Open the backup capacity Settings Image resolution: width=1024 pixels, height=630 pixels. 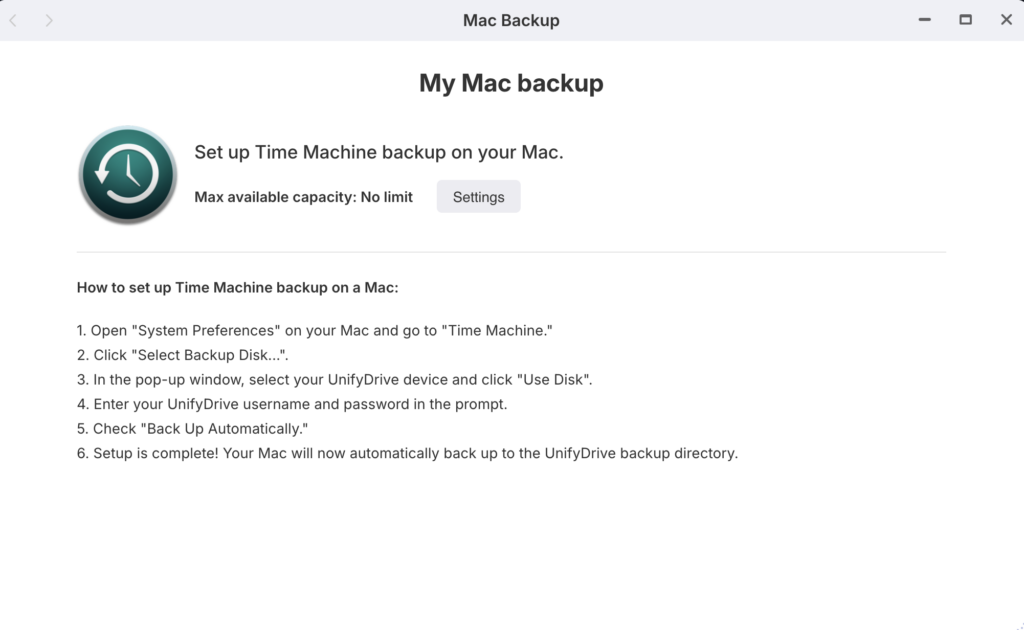(x=478, y=197)
